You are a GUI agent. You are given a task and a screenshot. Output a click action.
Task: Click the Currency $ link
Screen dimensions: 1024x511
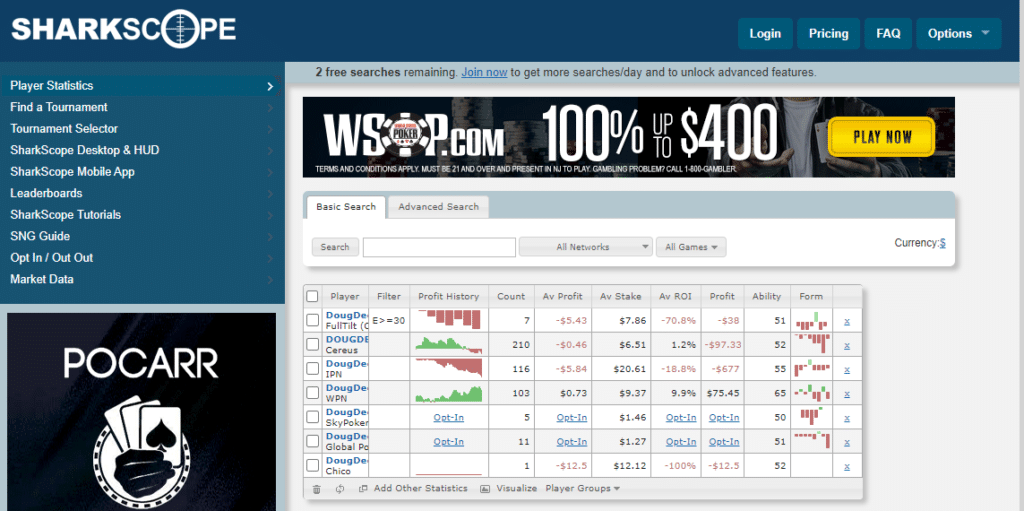(x=942, y=243)
